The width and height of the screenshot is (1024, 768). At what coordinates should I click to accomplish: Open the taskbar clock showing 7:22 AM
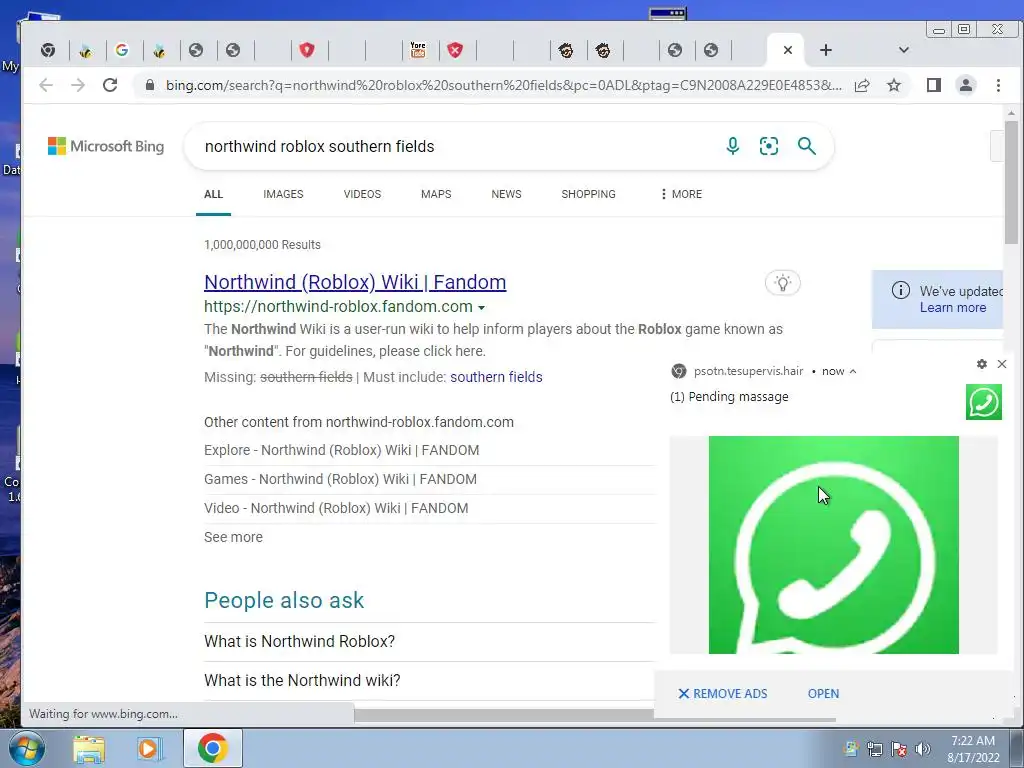[973, 749]
